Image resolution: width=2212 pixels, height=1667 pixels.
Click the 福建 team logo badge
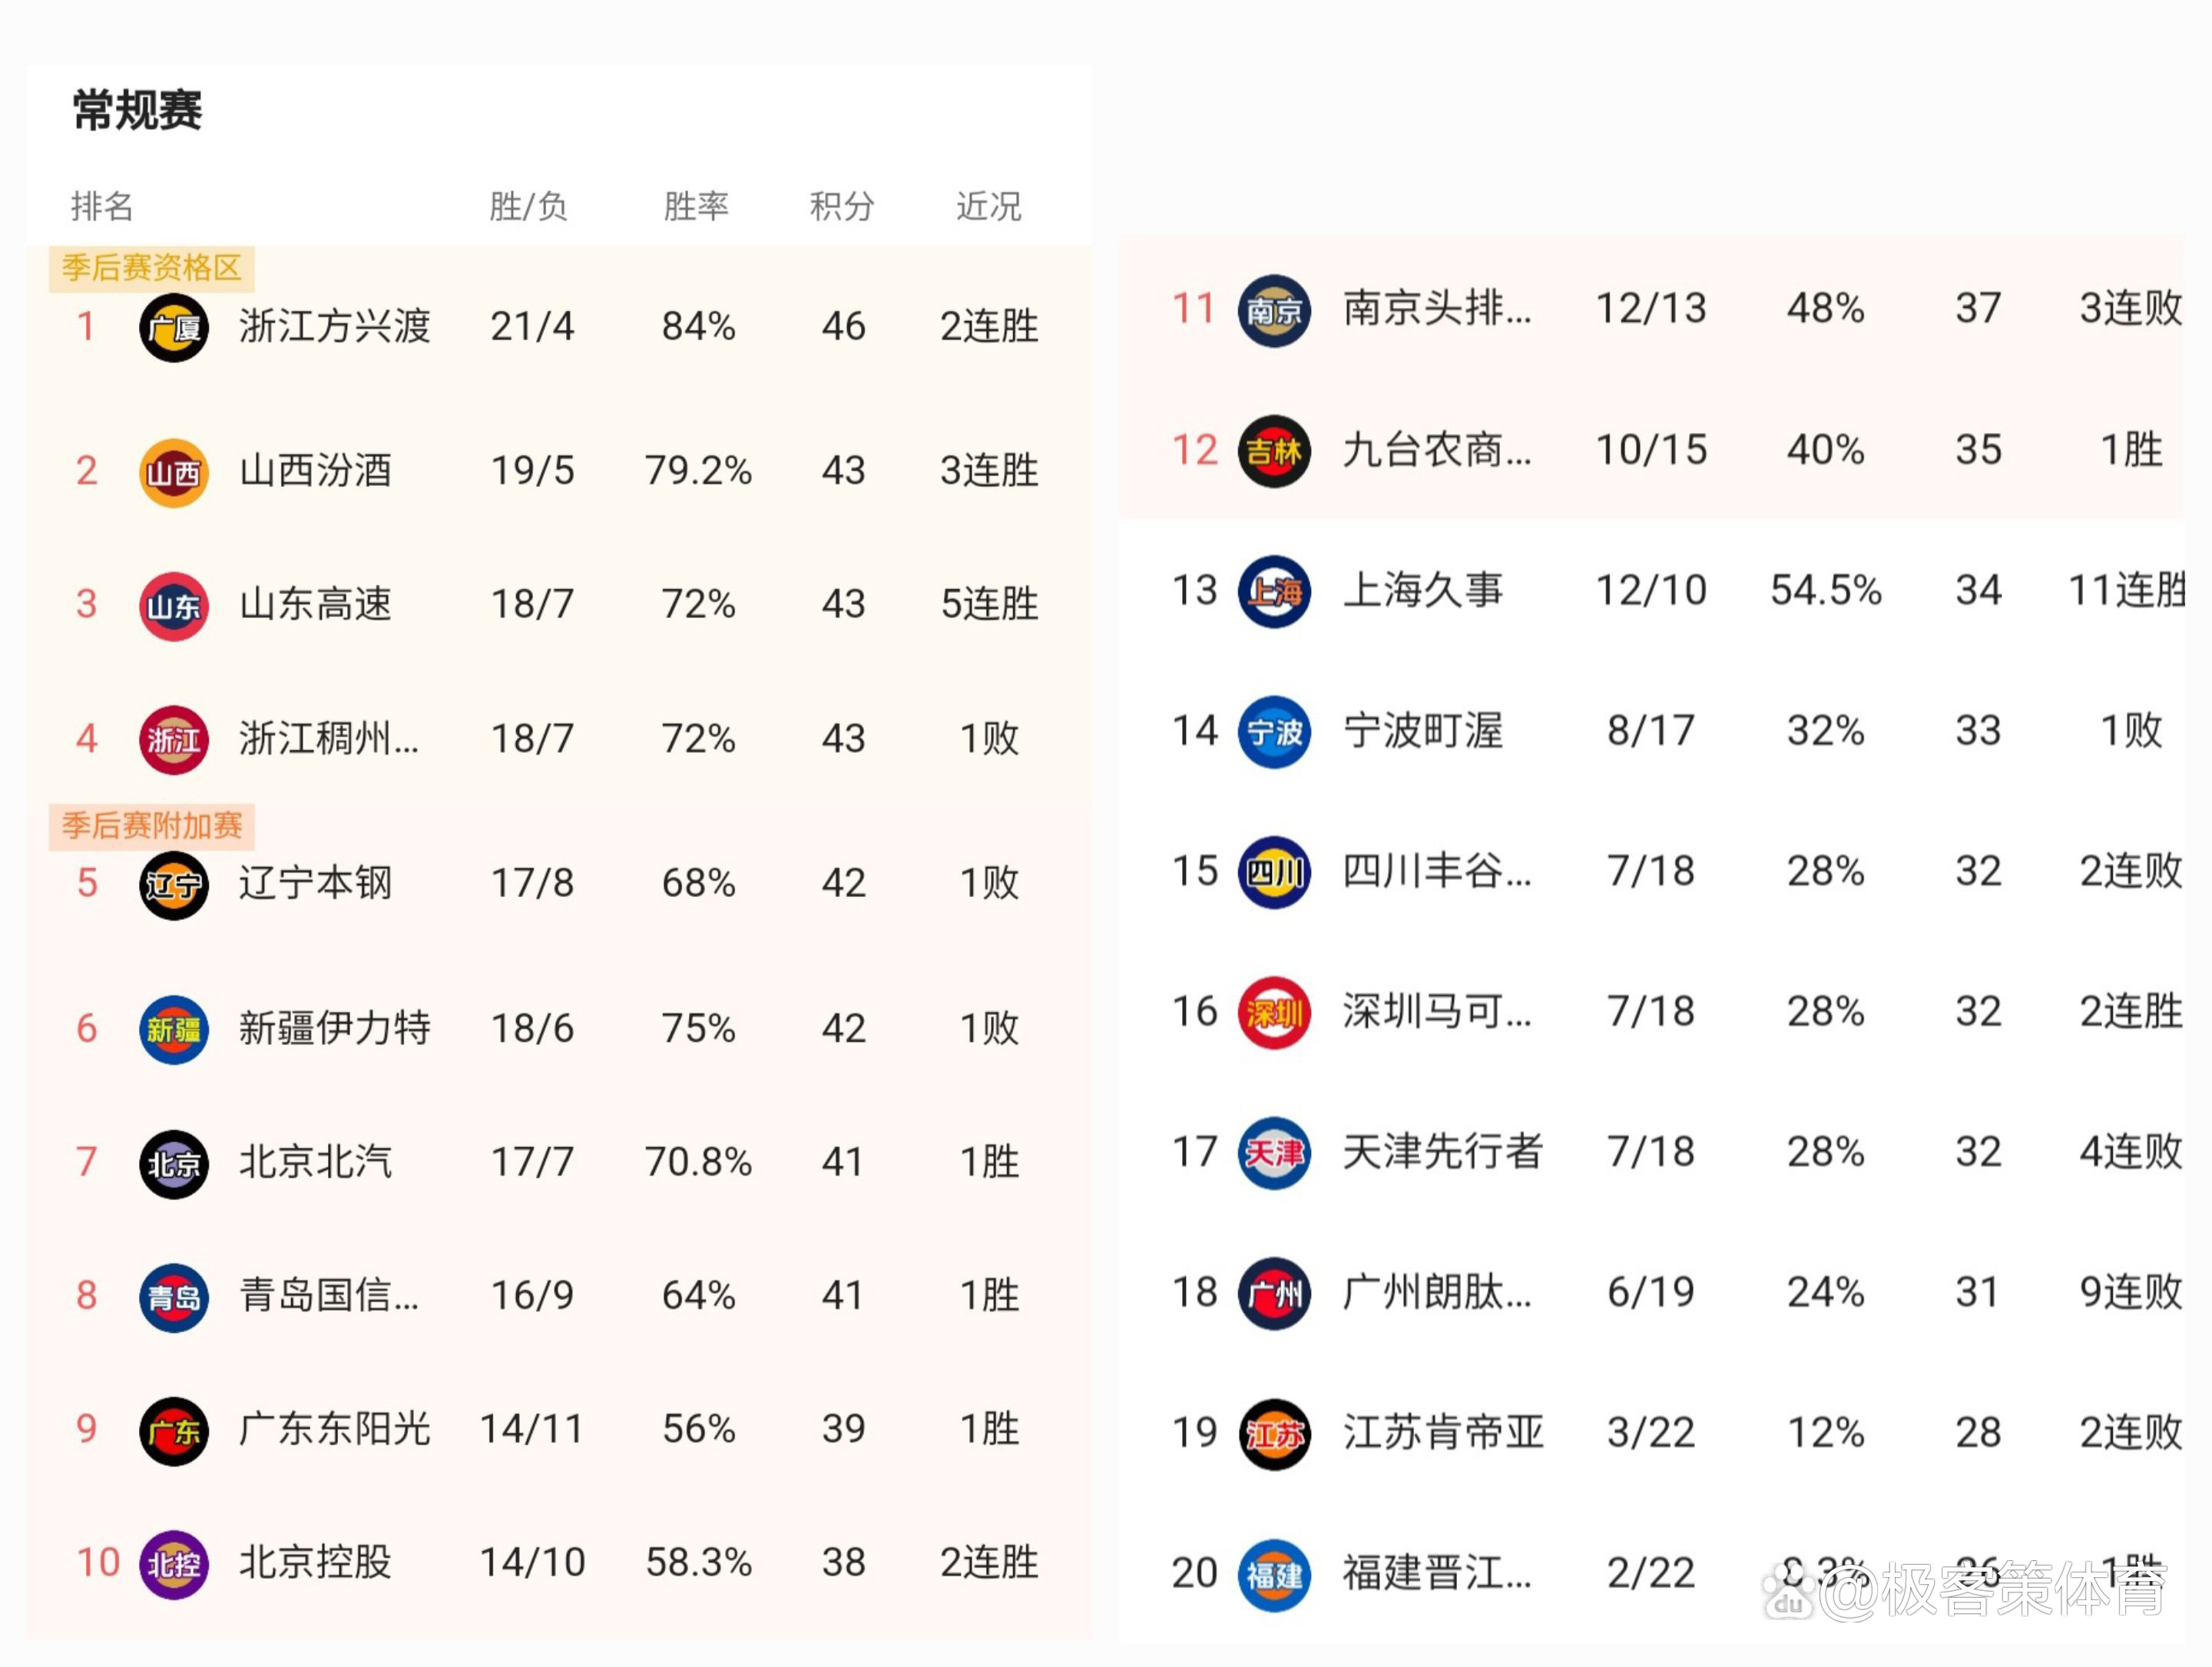(x=1273, y=1575)
